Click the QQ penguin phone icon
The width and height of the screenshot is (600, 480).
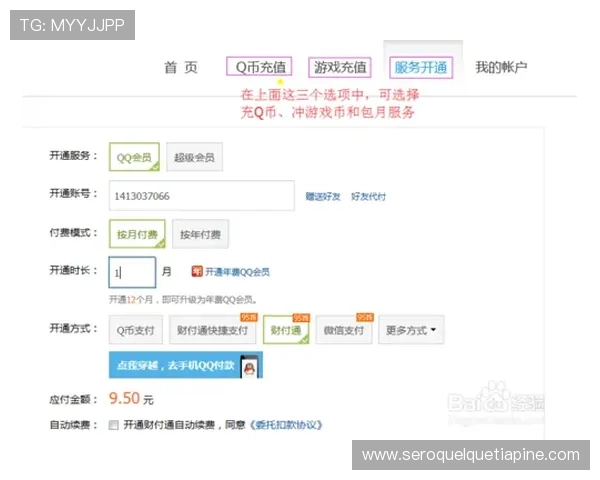point(249,367)
